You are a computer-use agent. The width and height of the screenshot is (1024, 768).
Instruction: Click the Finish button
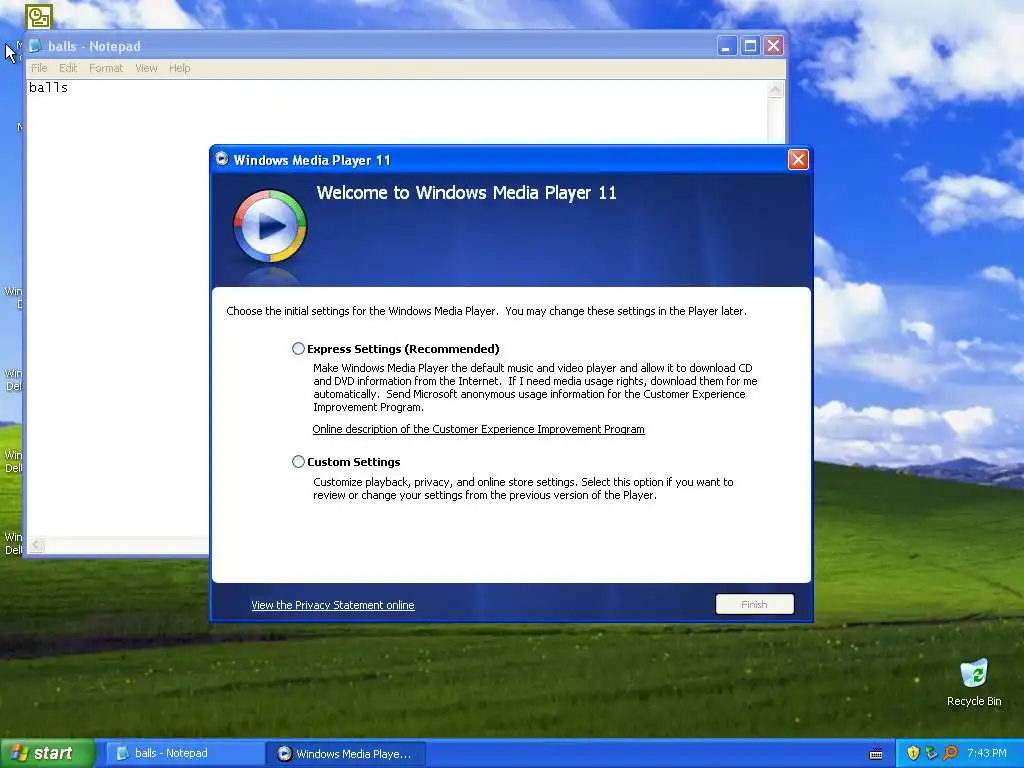click(x=754, y=604)
